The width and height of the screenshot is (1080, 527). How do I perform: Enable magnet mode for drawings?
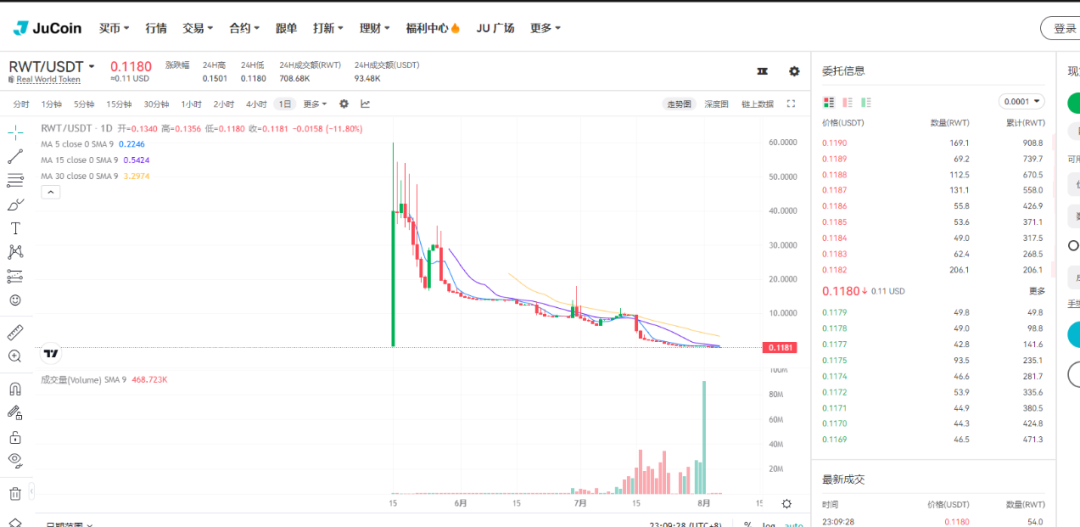(15, 389)
